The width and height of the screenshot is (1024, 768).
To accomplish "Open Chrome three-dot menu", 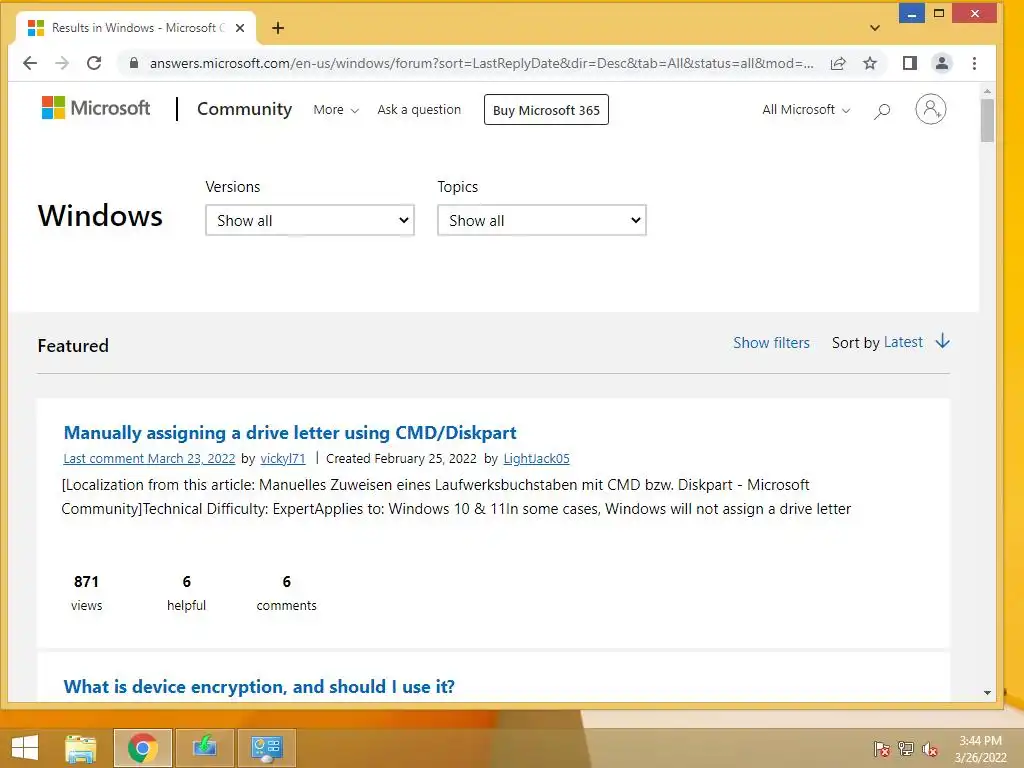I will click(974, 63).
